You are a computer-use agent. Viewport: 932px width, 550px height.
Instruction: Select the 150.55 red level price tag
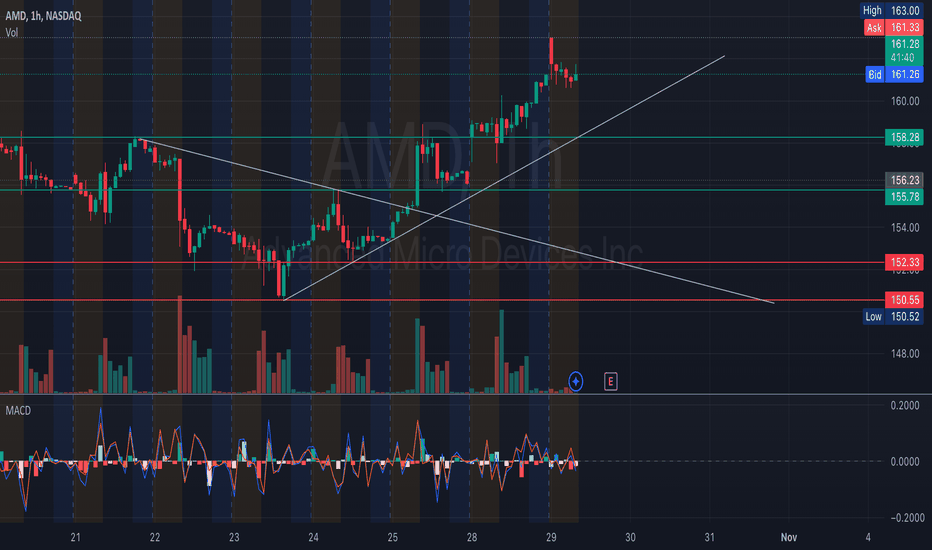(x=904, y=300)
